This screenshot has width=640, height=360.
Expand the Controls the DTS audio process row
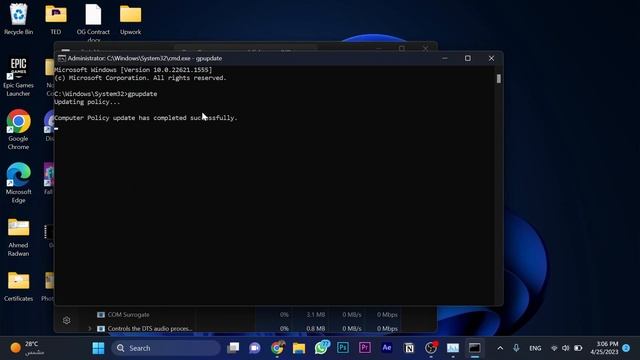pos(90,329)
